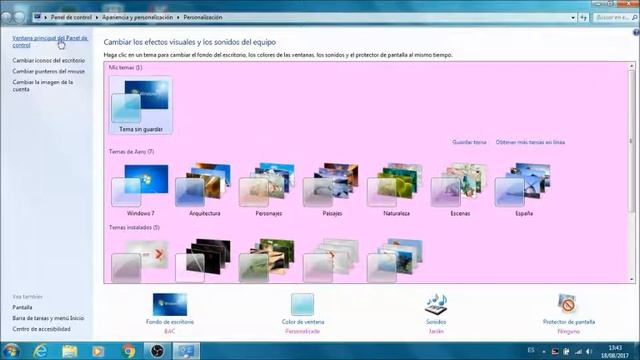
Task: Launch Windows Media Player from taskbar
Action: point(98,351)
